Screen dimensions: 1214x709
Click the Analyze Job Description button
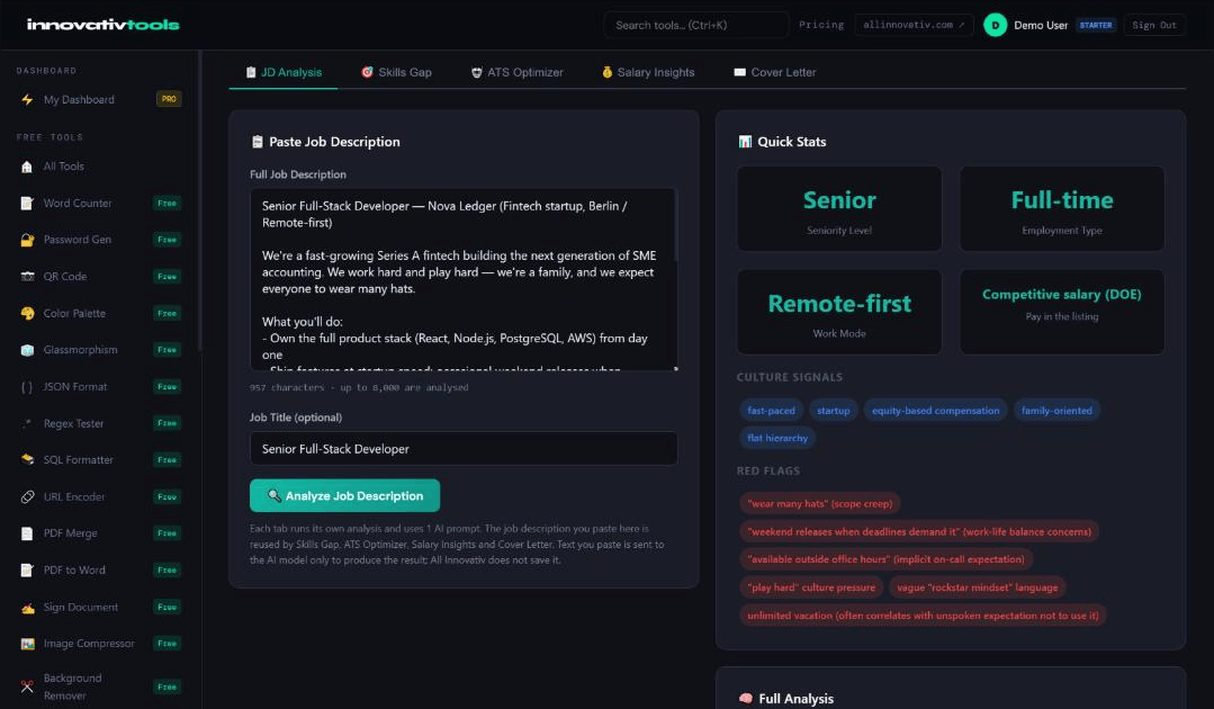coord(345,496)
